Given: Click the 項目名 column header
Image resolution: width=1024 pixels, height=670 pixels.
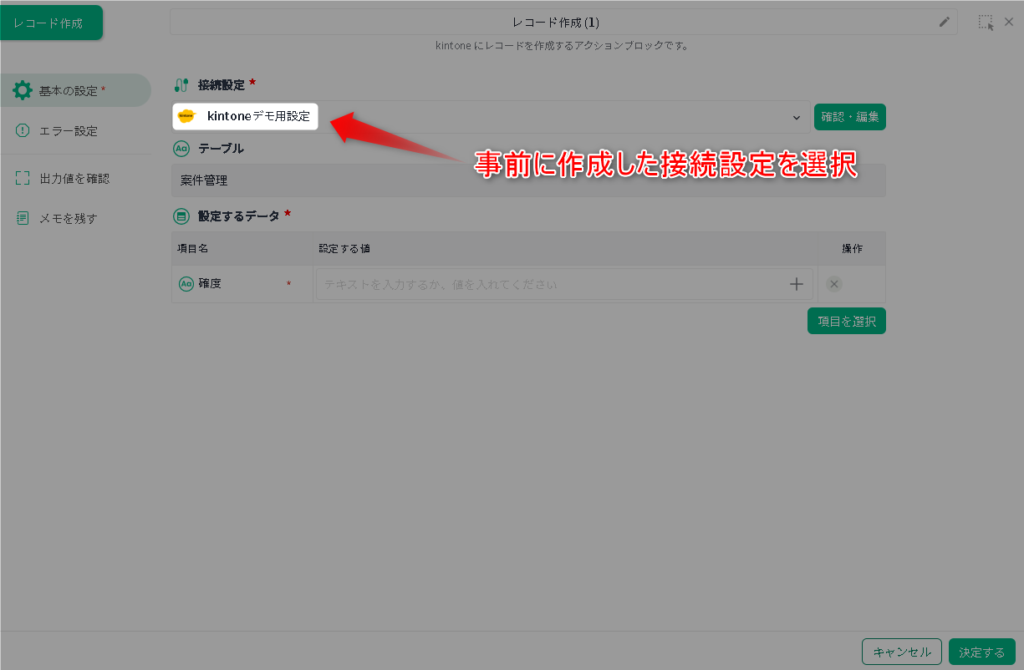Looking at the screenshot, I should pos(193,248).
